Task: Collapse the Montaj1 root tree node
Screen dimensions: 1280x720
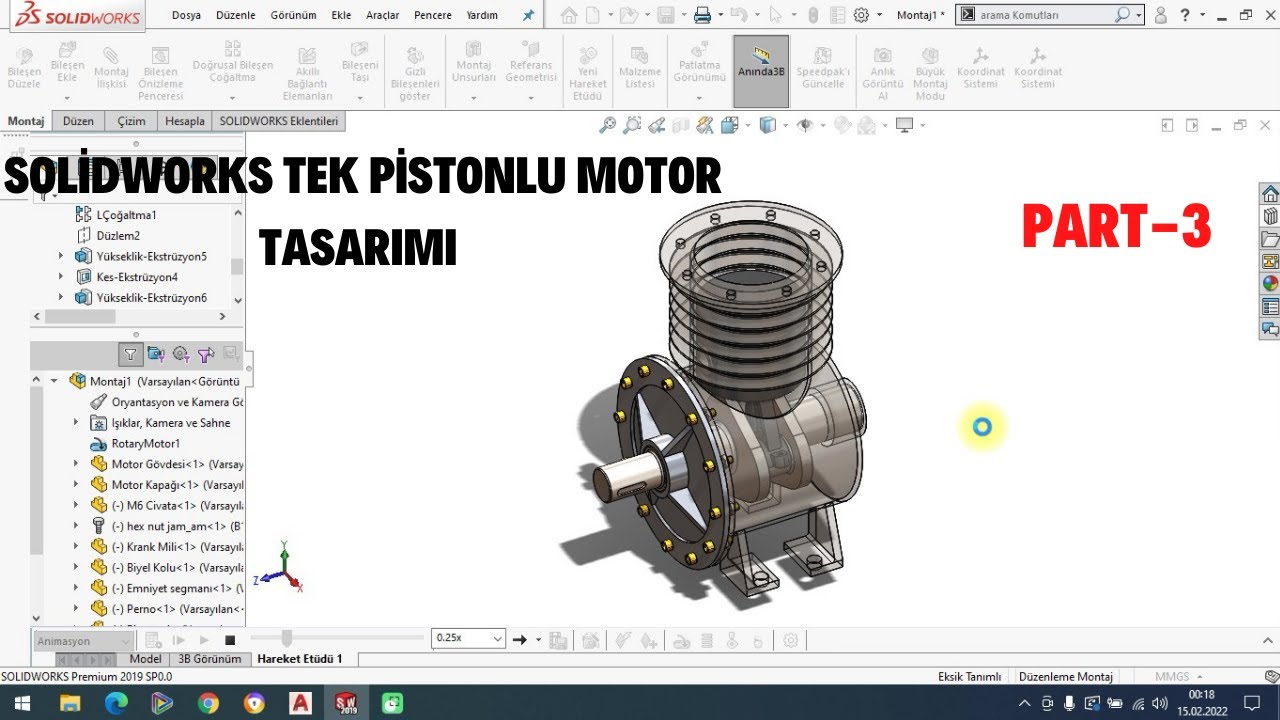Action: (x=54, y=381)
